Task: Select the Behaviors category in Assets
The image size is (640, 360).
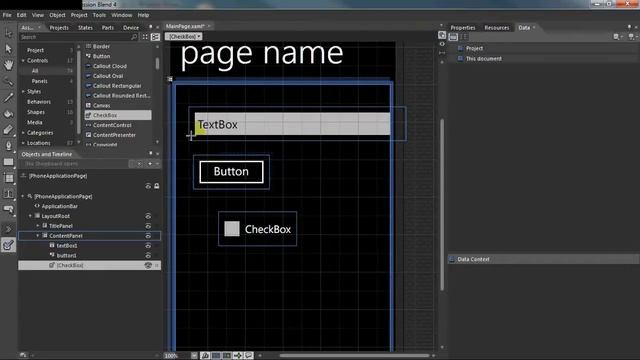Action: 39,102
